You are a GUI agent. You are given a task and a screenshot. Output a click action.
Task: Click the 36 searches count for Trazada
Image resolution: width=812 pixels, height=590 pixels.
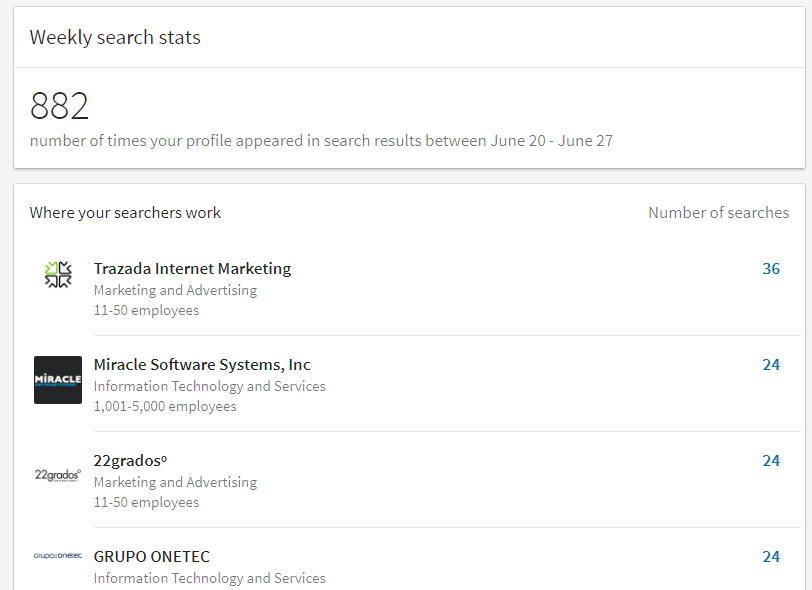click(x=770, y=268)
